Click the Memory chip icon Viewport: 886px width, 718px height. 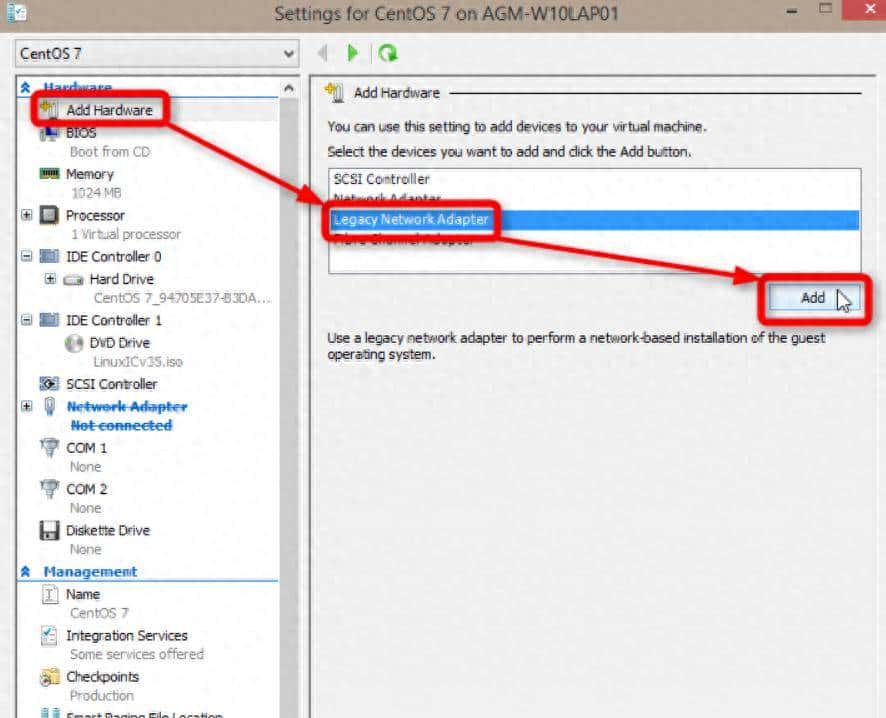coord(49,173)
